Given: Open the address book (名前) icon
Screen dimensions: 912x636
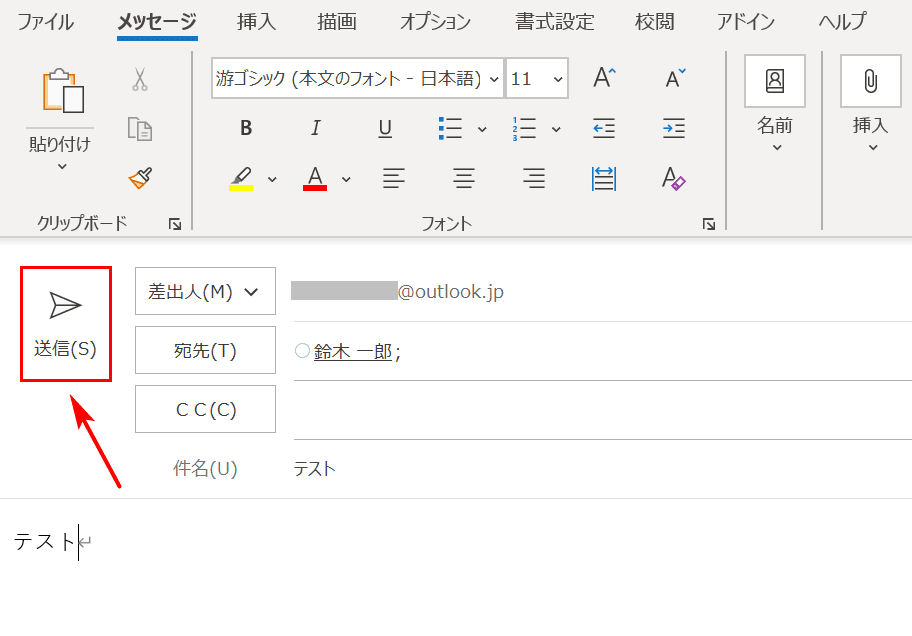Looking at the screenshot, I should (x=775, y=81).
